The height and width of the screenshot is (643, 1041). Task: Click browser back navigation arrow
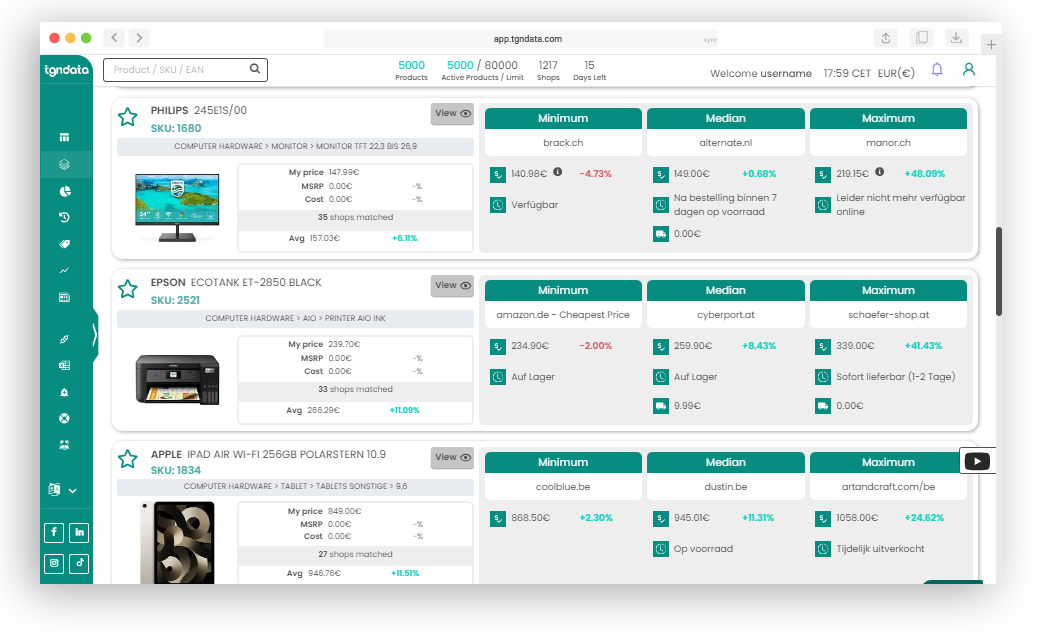[x=114, y=38]
